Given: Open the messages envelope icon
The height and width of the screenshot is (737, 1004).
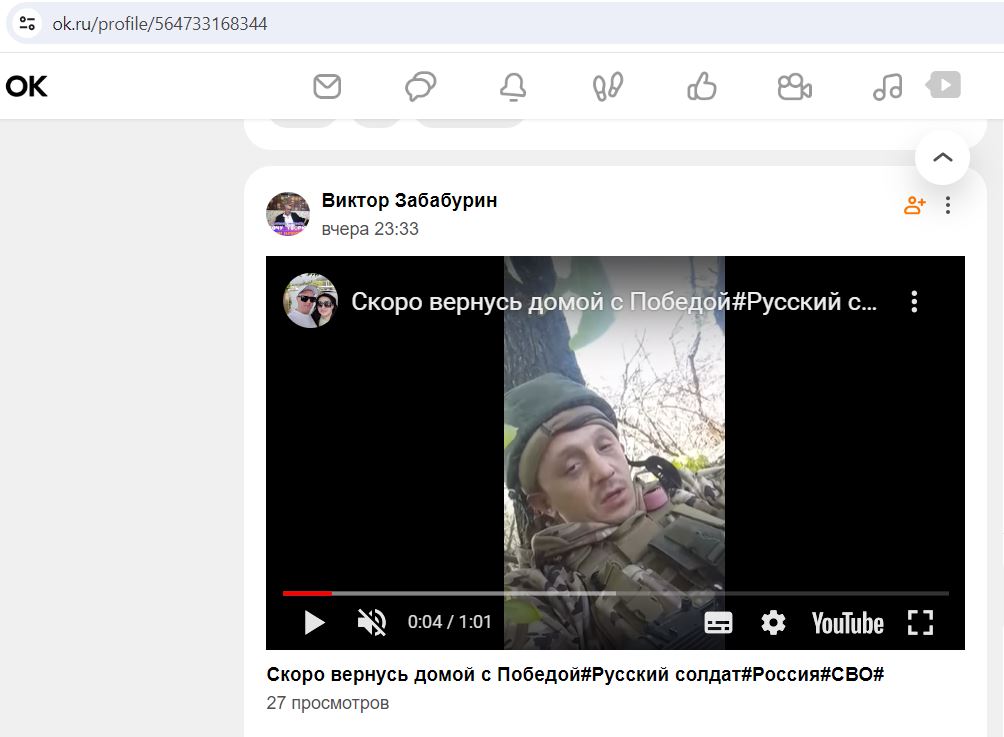Looking at the screenshot, I should click(x=327, y=86).
